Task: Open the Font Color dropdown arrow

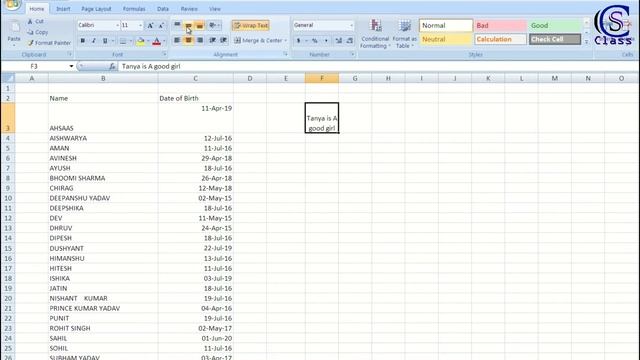Action: (x=164, y=40)
